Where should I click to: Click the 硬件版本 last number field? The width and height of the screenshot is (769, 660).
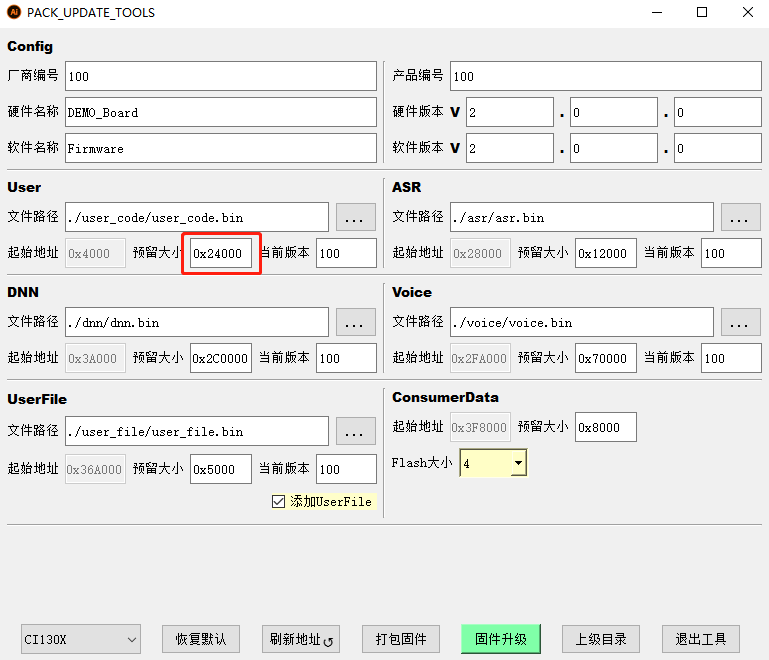click(x=718, y=112)
